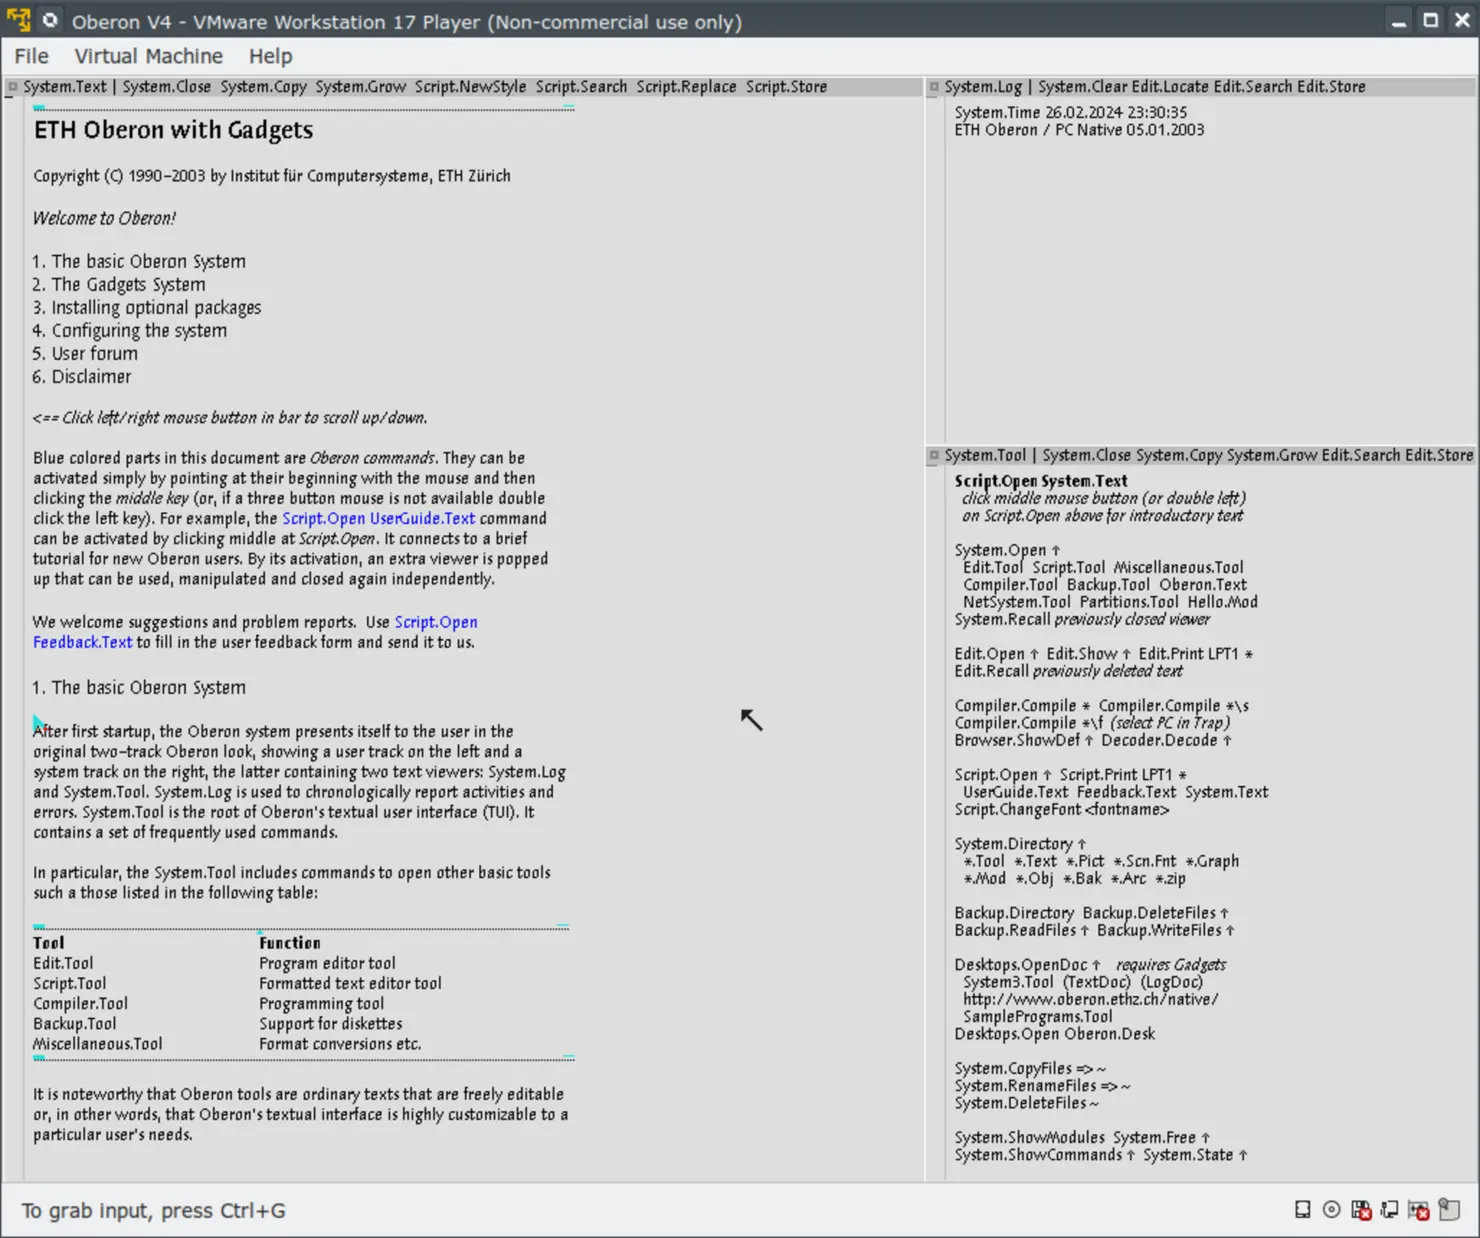Viewport: 1480px width, 1238px height.
Task: Click the System.Text viewer's left scroll bar
Action: (12, 640)
